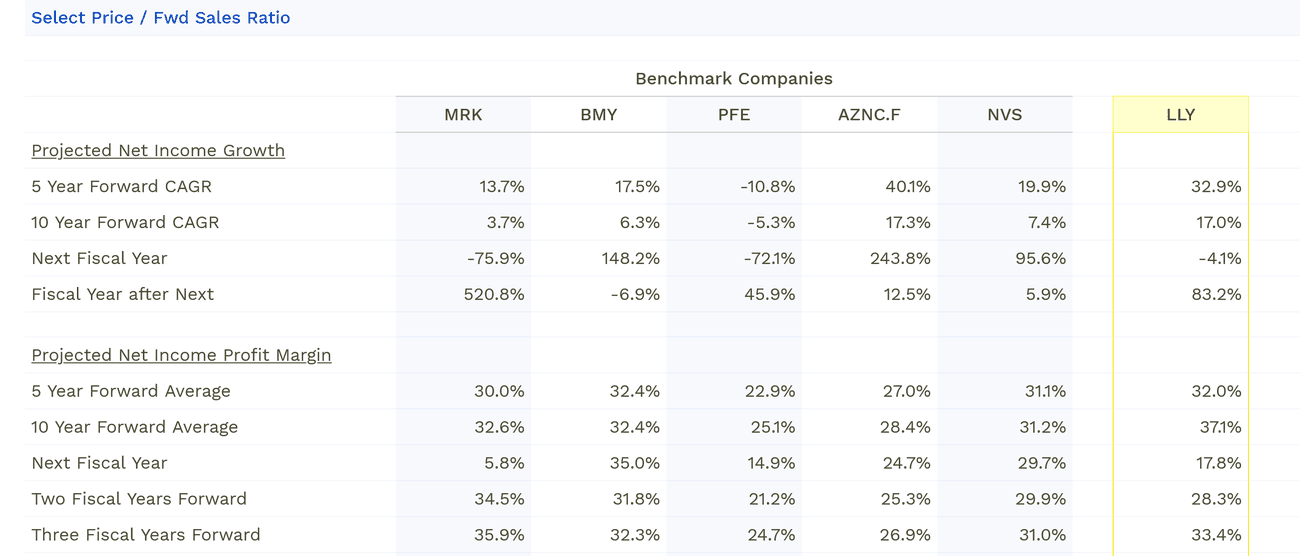This screenshot has height=556, width=1300.
Task: Open the Projected Net Income Profit Margin link
Action: click(x=181, y=355)
